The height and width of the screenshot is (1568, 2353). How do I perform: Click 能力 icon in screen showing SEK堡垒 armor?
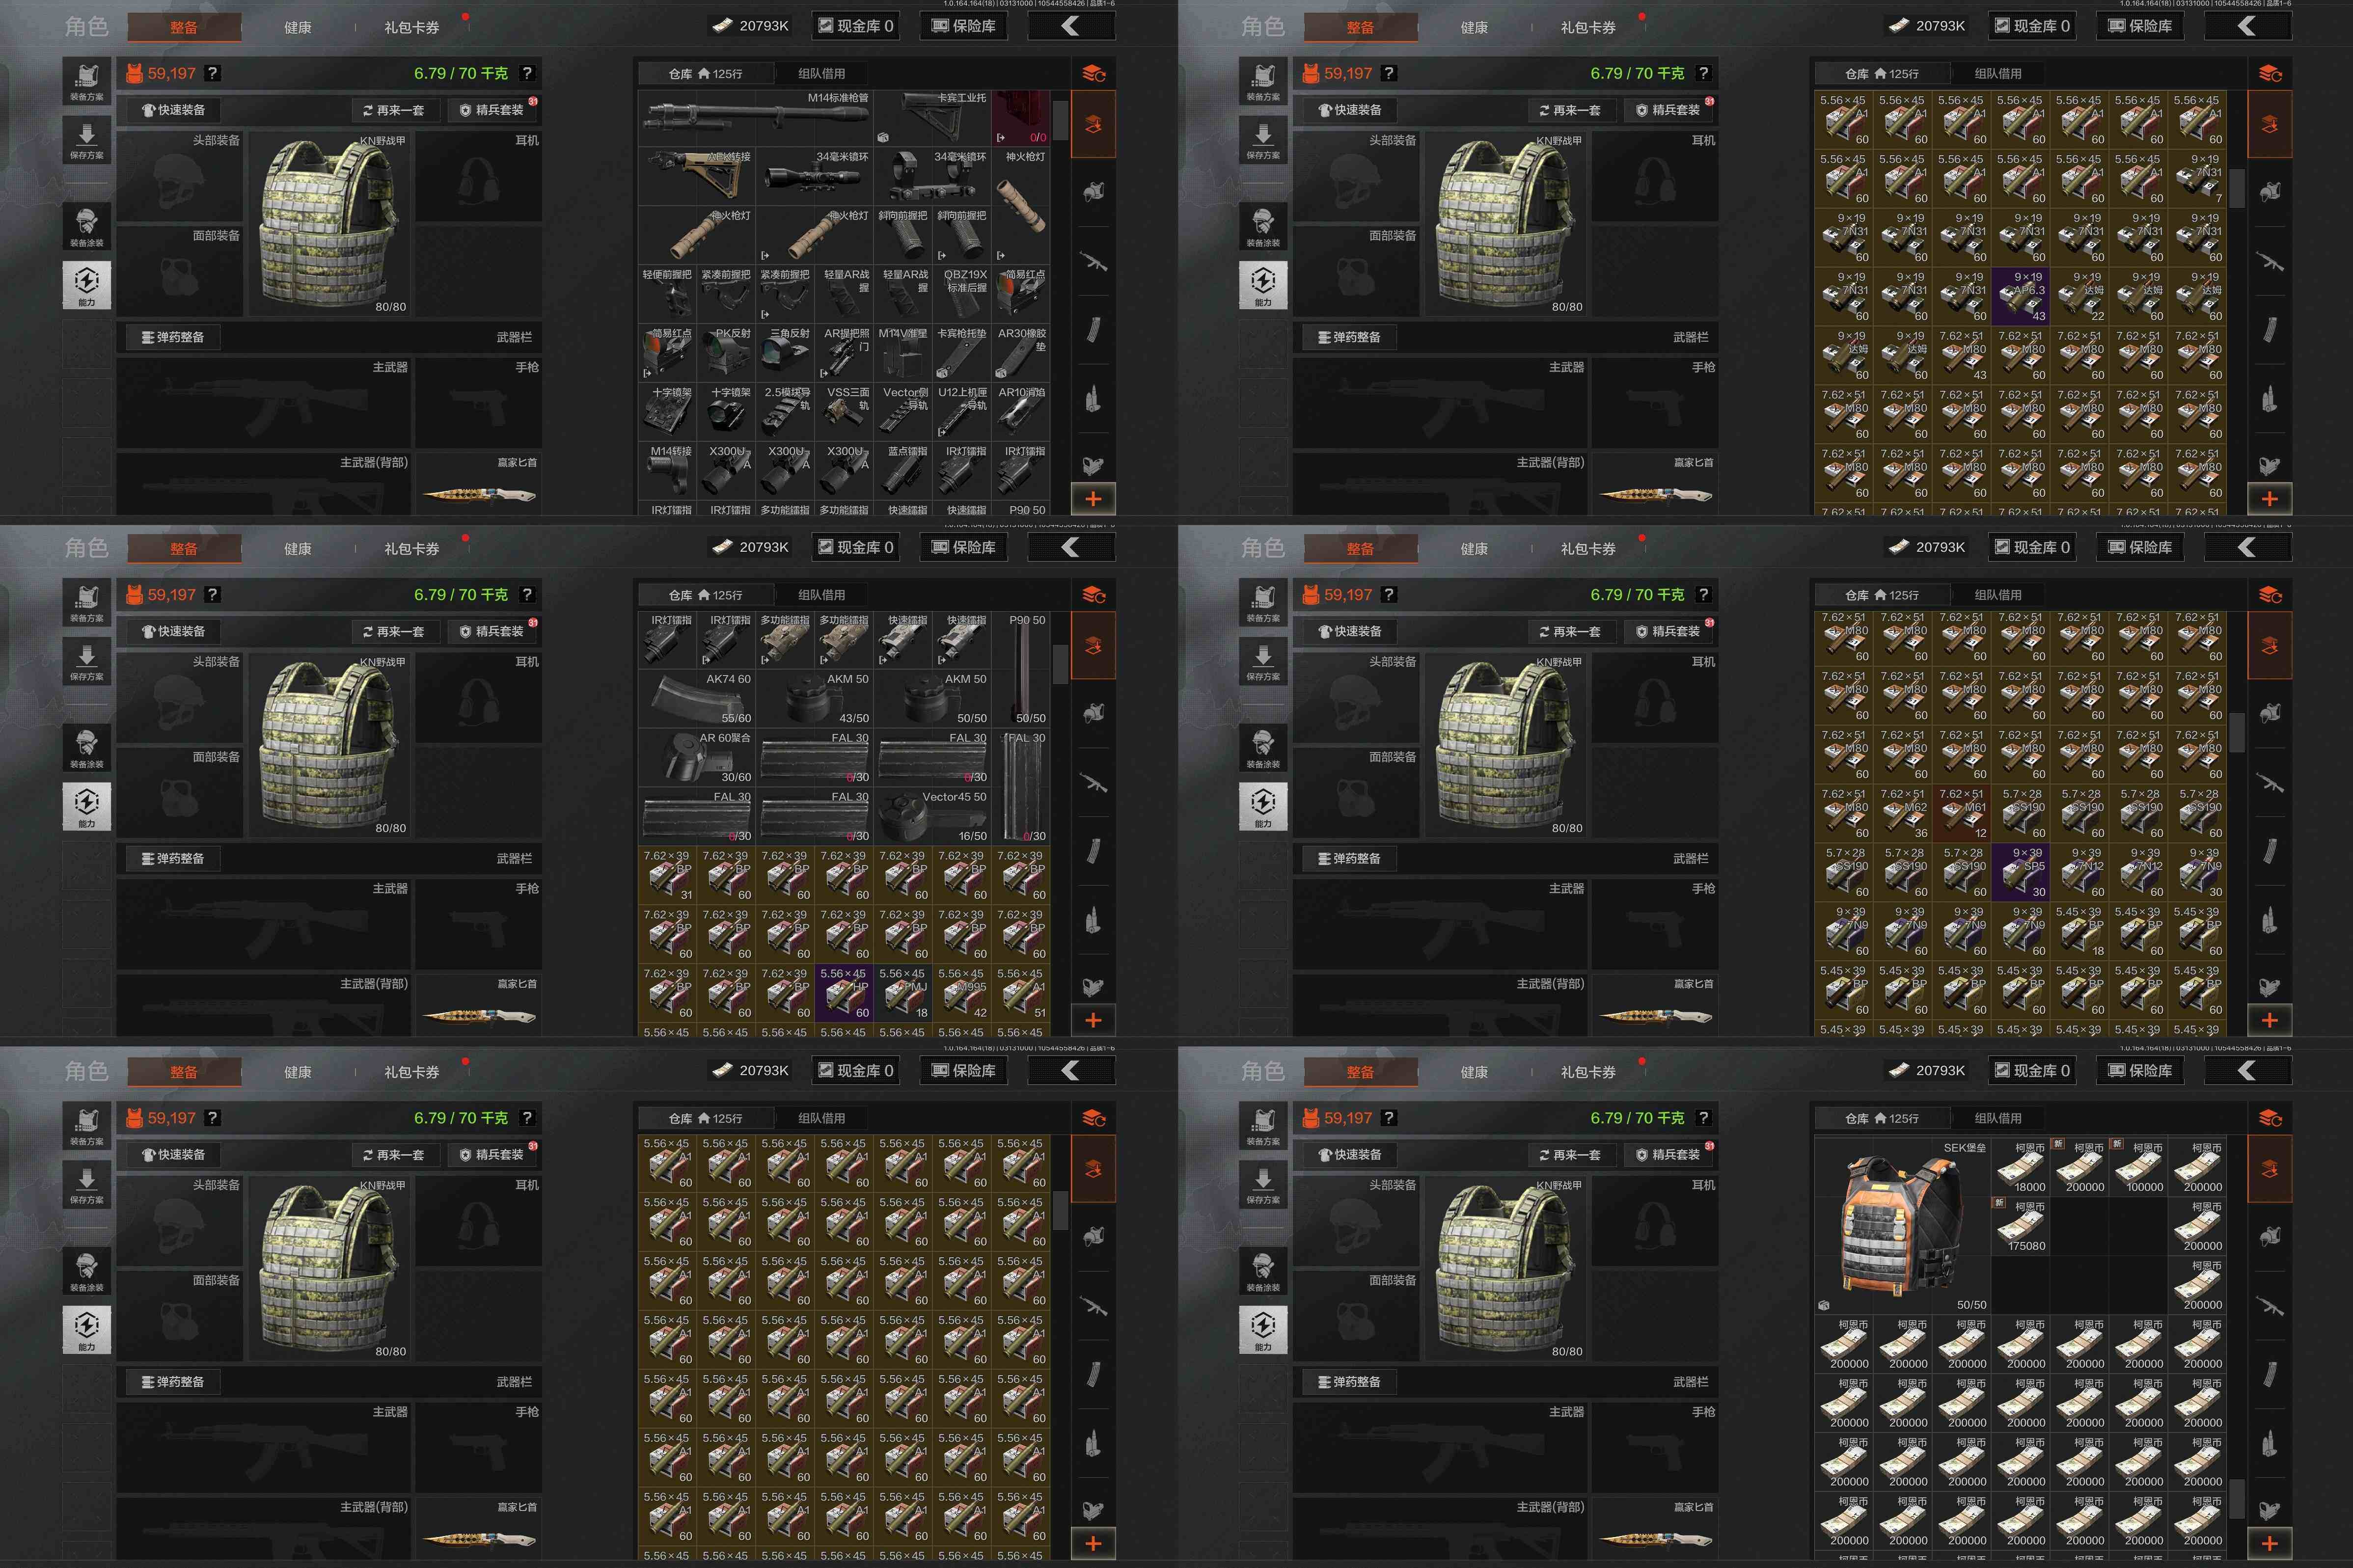click(x=1263, y=1329)
